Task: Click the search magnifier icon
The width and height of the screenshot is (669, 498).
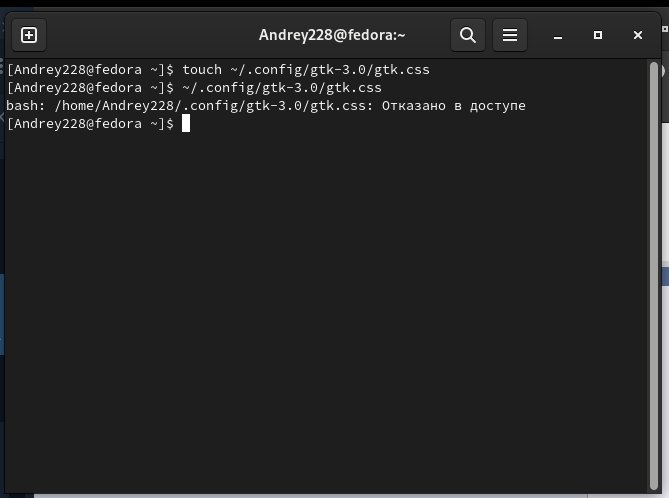Action: pyautogui.click(x=468, y=35)
